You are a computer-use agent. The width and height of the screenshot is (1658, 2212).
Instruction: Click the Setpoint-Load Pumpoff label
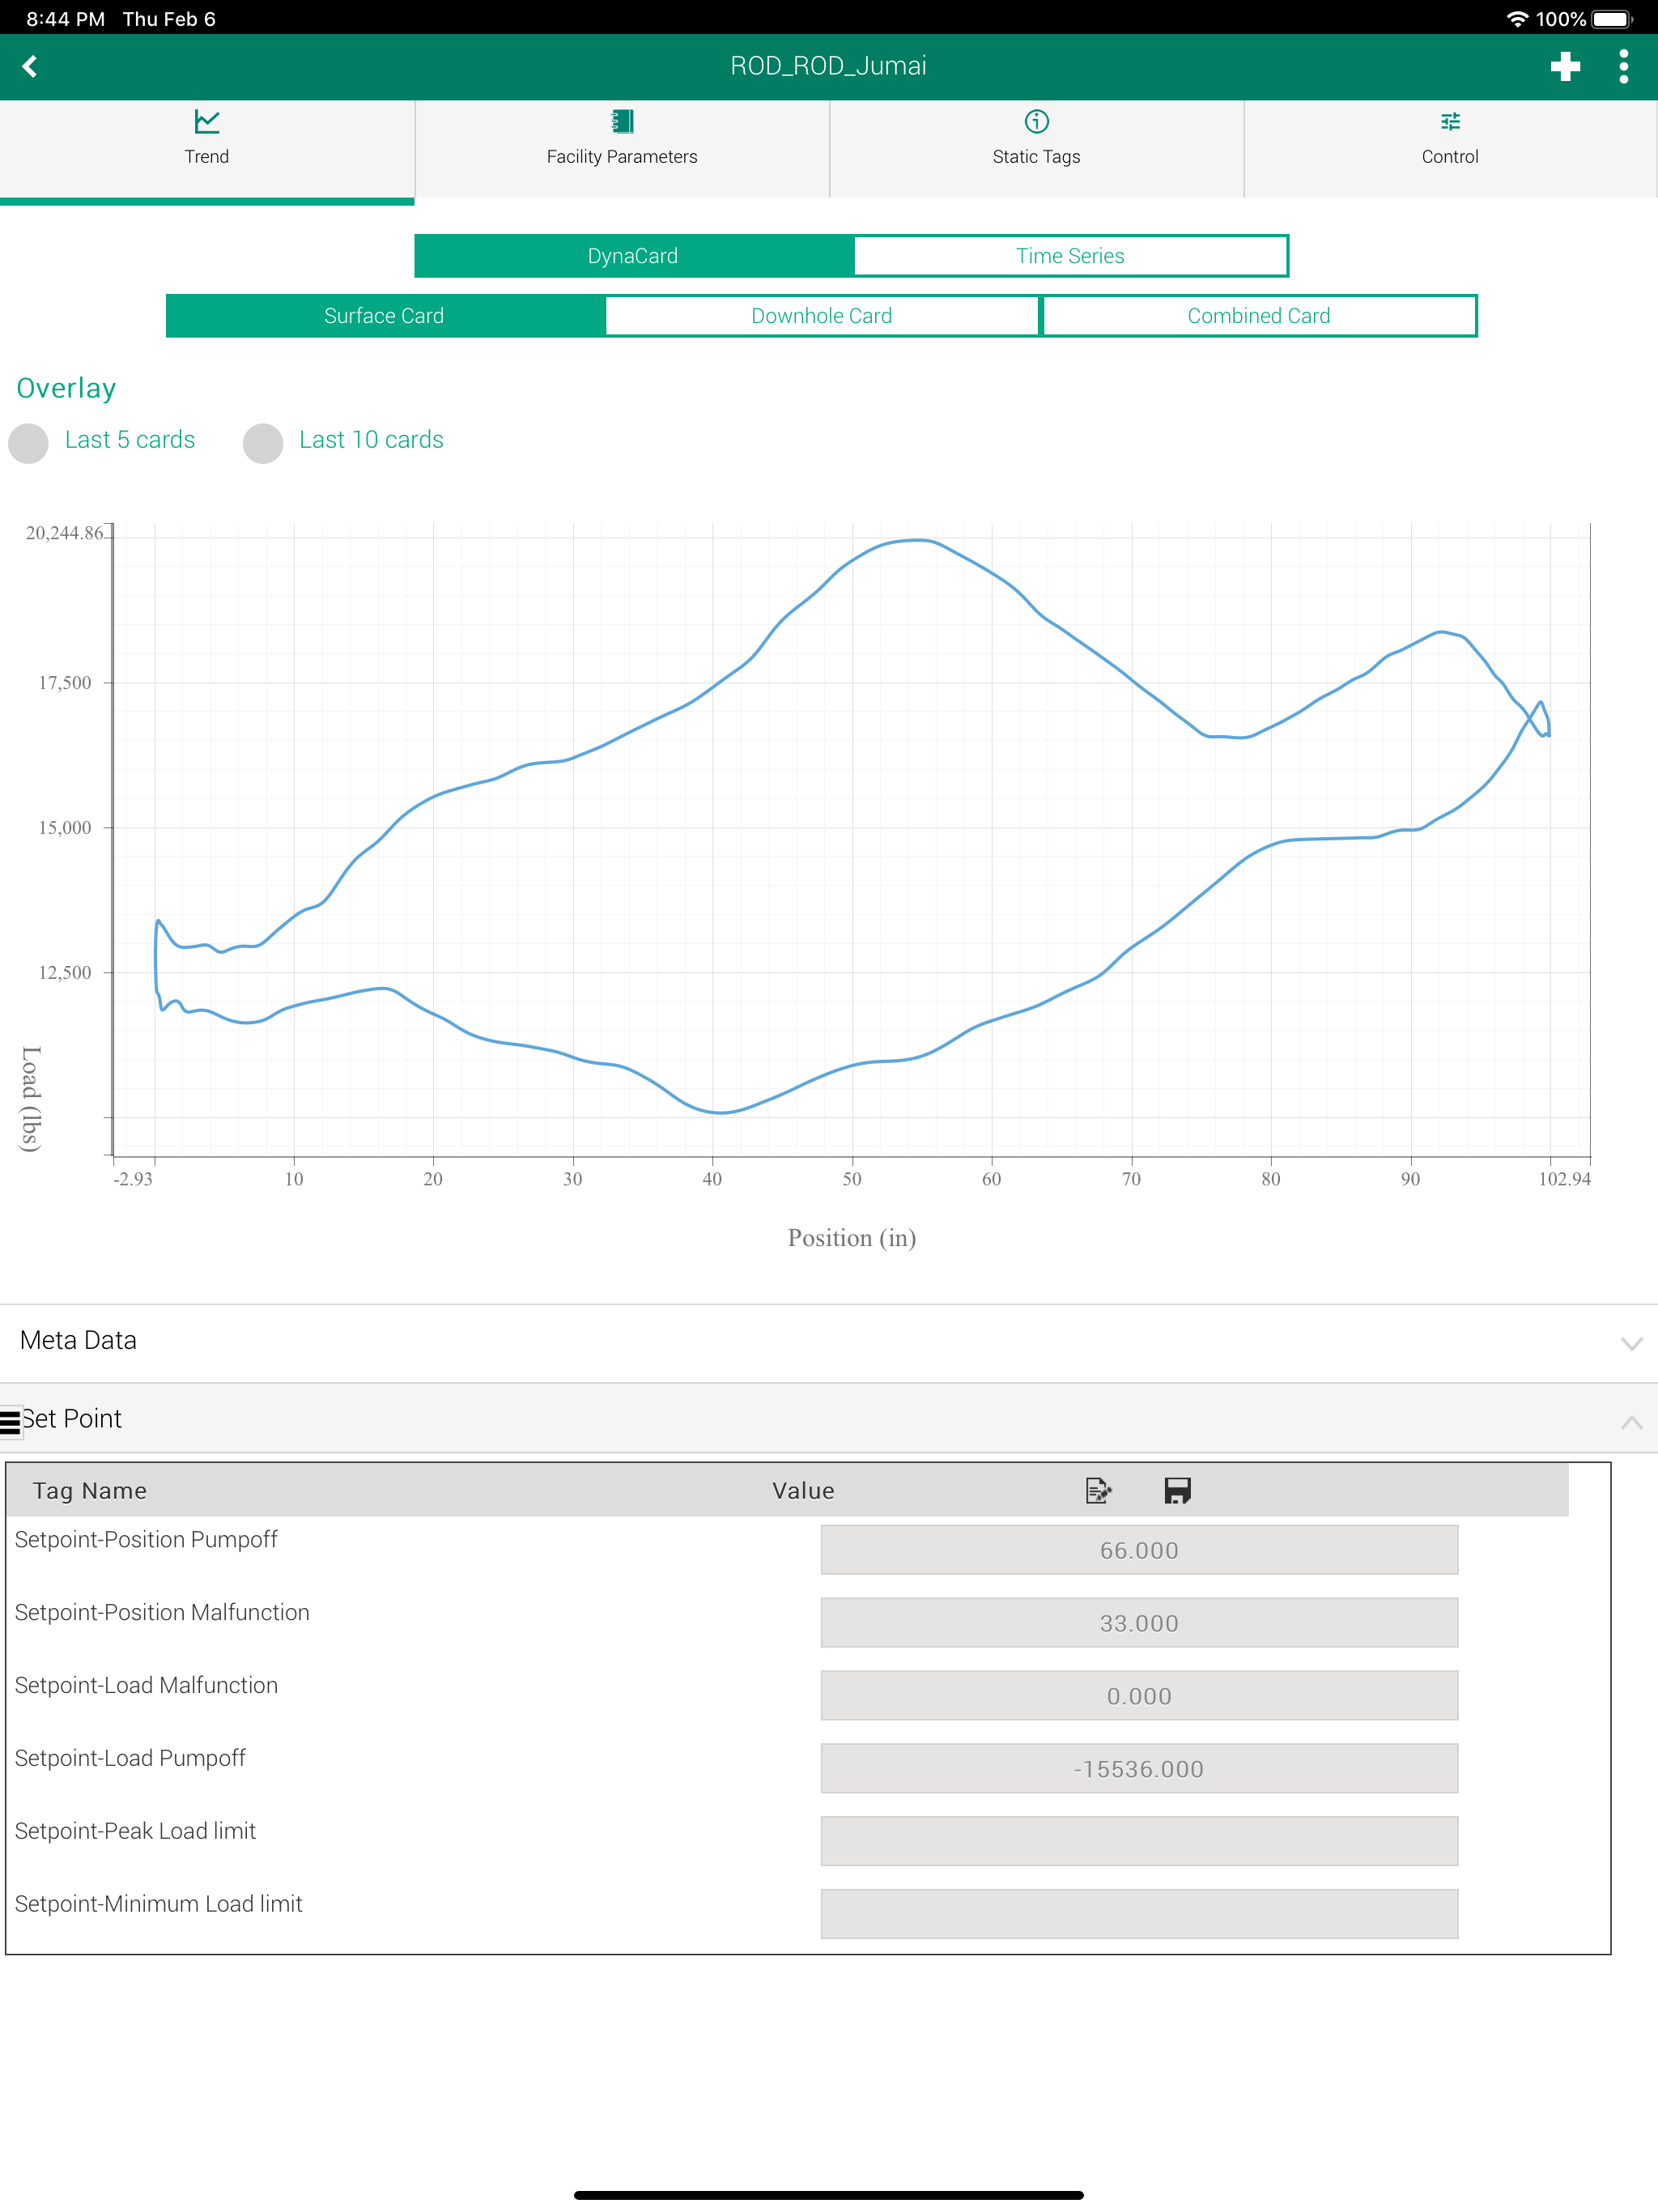130,1758
